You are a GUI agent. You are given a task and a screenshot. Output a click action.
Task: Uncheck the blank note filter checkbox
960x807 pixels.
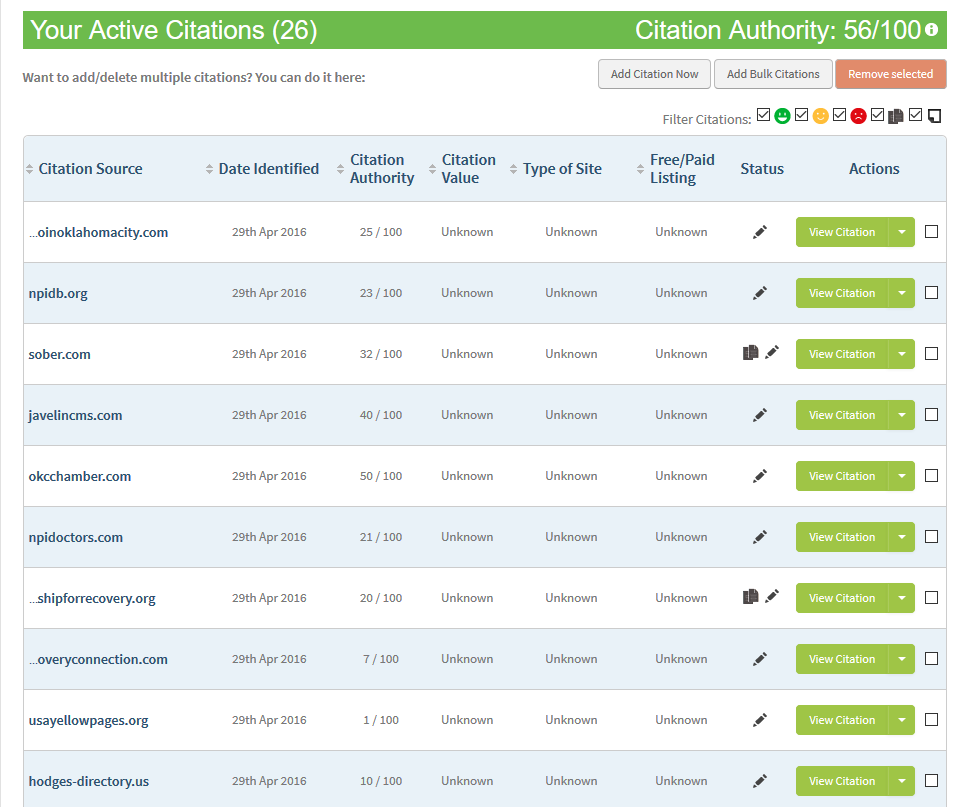[x=915, y=114]
